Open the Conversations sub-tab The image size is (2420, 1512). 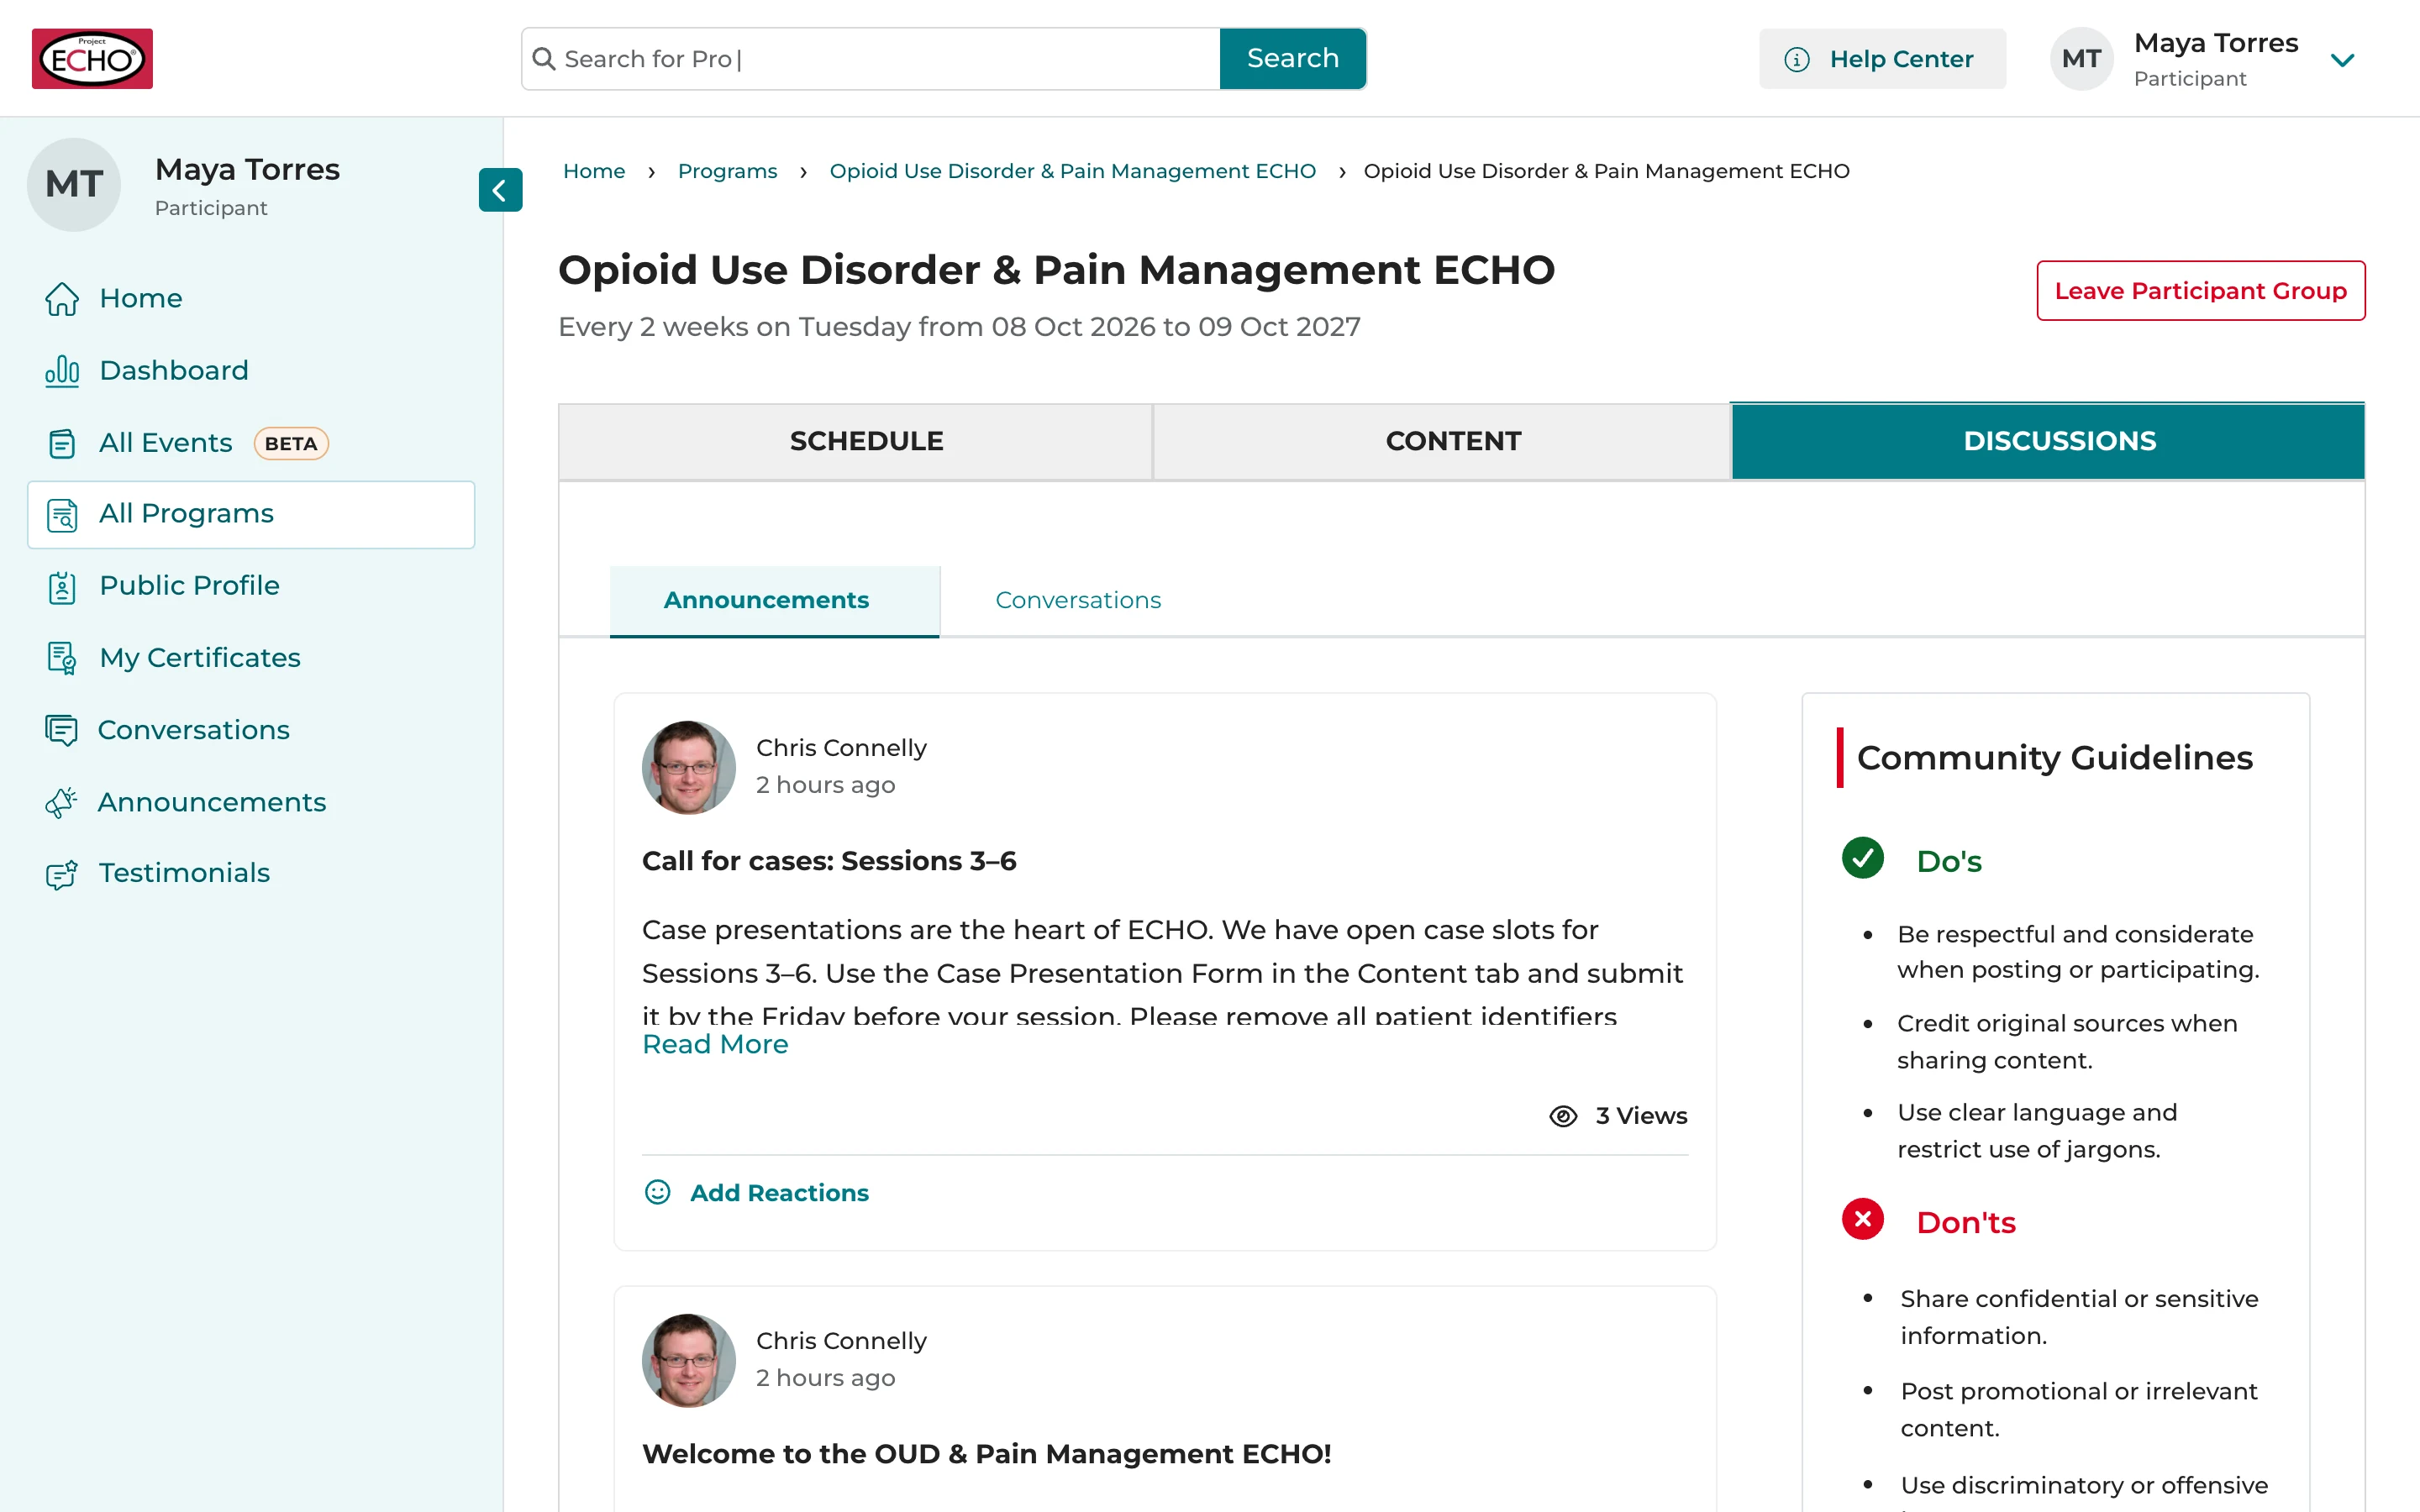[x=1078, y=600]
